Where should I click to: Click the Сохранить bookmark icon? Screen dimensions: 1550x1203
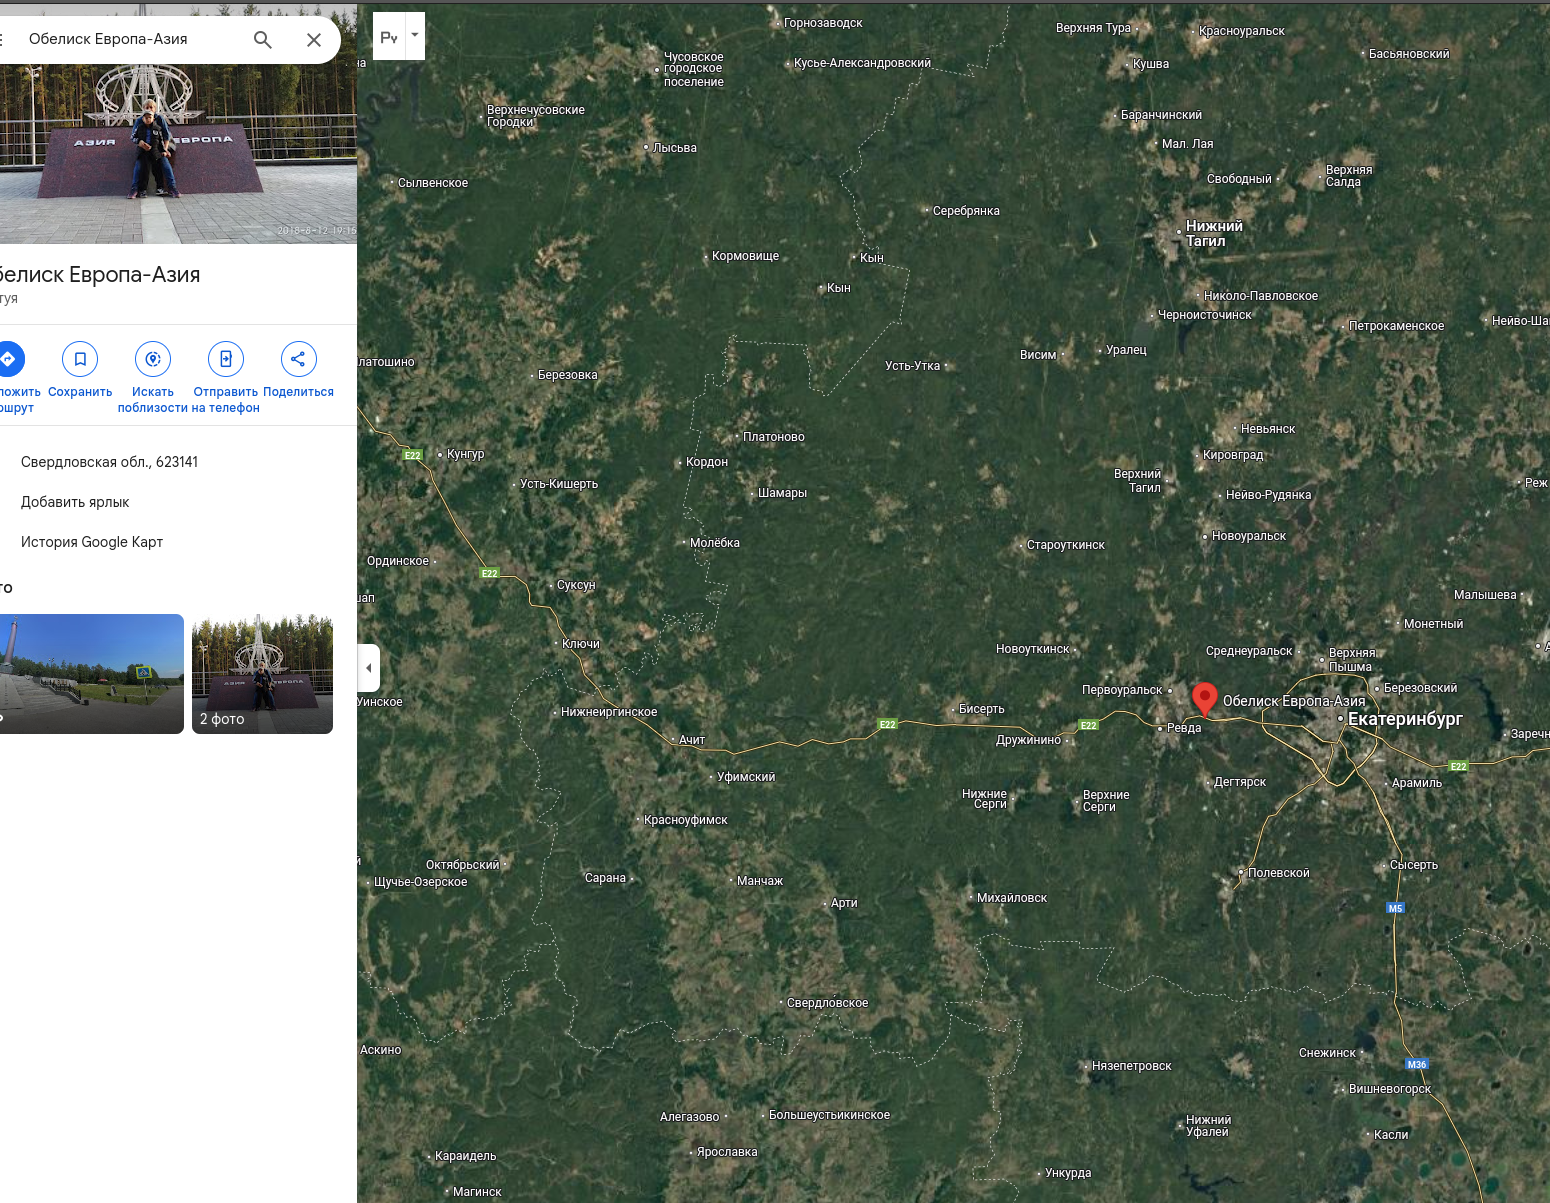(80, 359)
